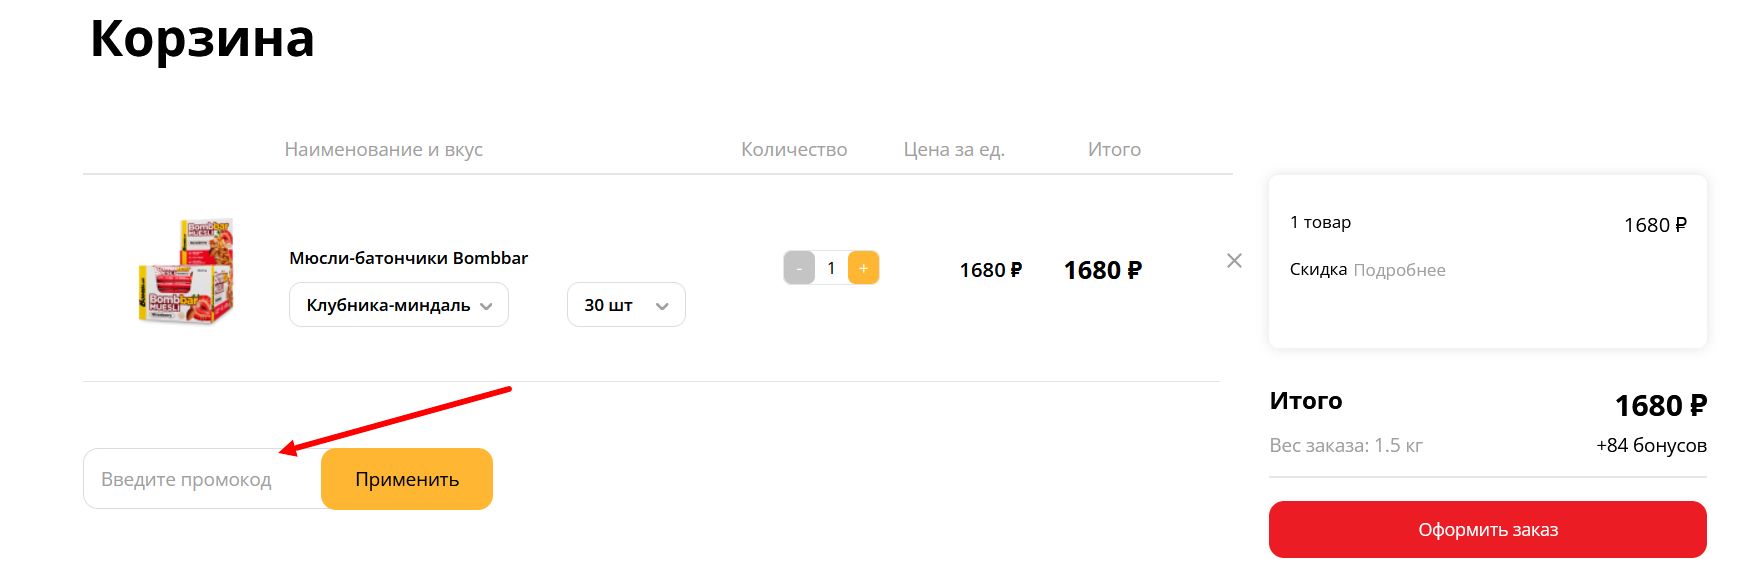Focus the Введите промокод input field
The image size is (1751, 572).
[x=203, y=479]
